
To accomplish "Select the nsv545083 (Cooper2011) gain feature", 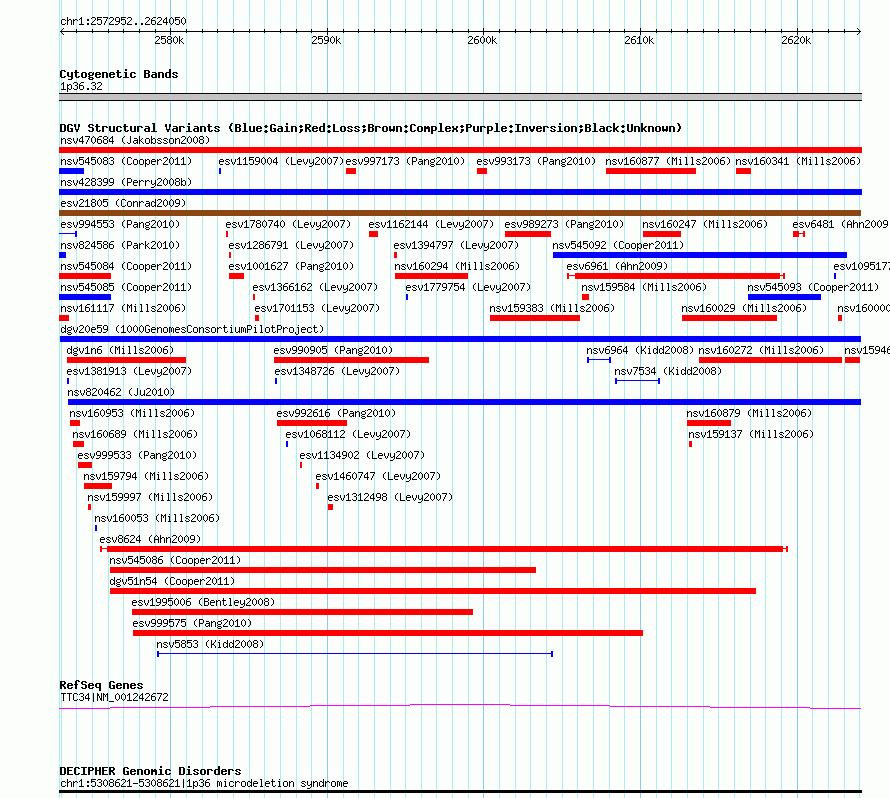I will coord(72,171).
